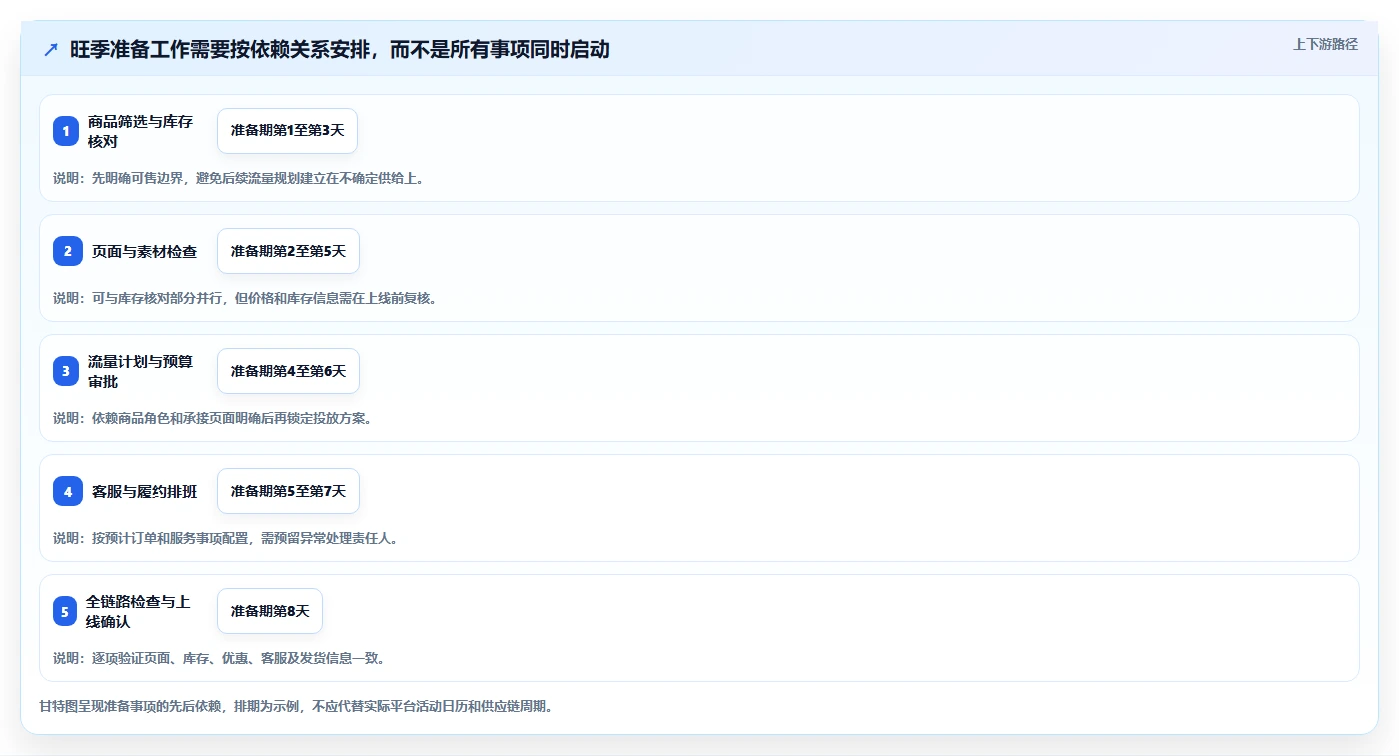Click the number 1 step badge
The height and width of the screenshot is (756, 1399).
[66, 131]
